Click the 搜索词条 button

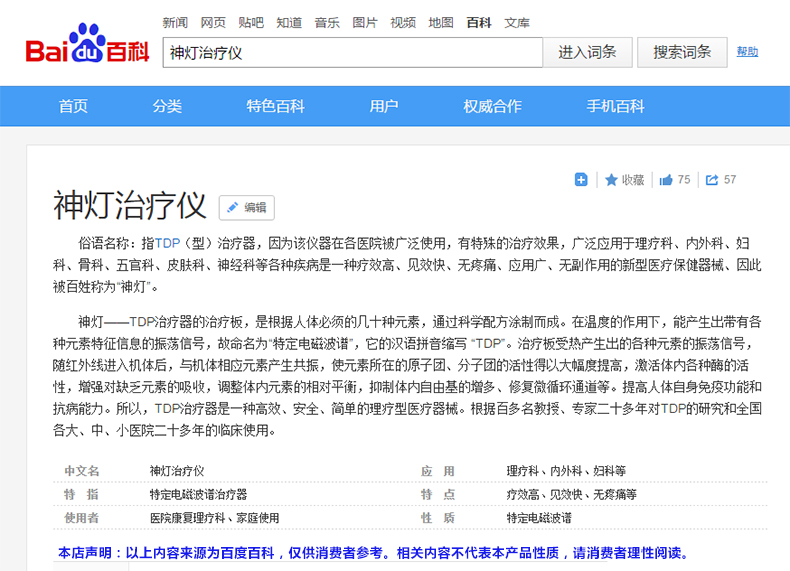click(x=682, y=52)
